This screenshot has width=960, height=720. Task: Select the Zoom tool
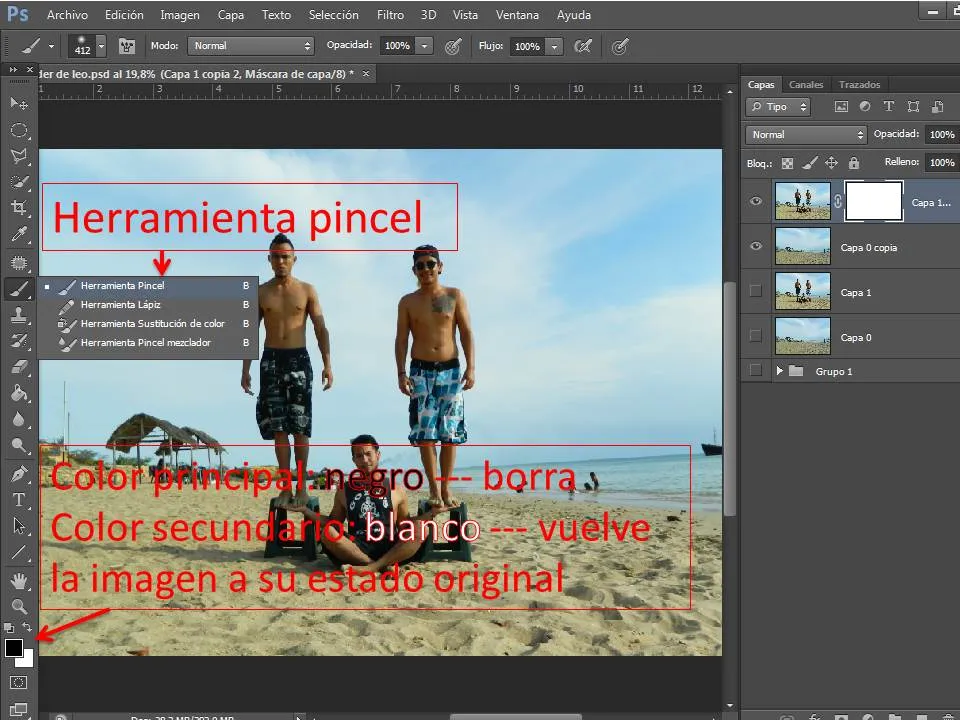[19, 606]
